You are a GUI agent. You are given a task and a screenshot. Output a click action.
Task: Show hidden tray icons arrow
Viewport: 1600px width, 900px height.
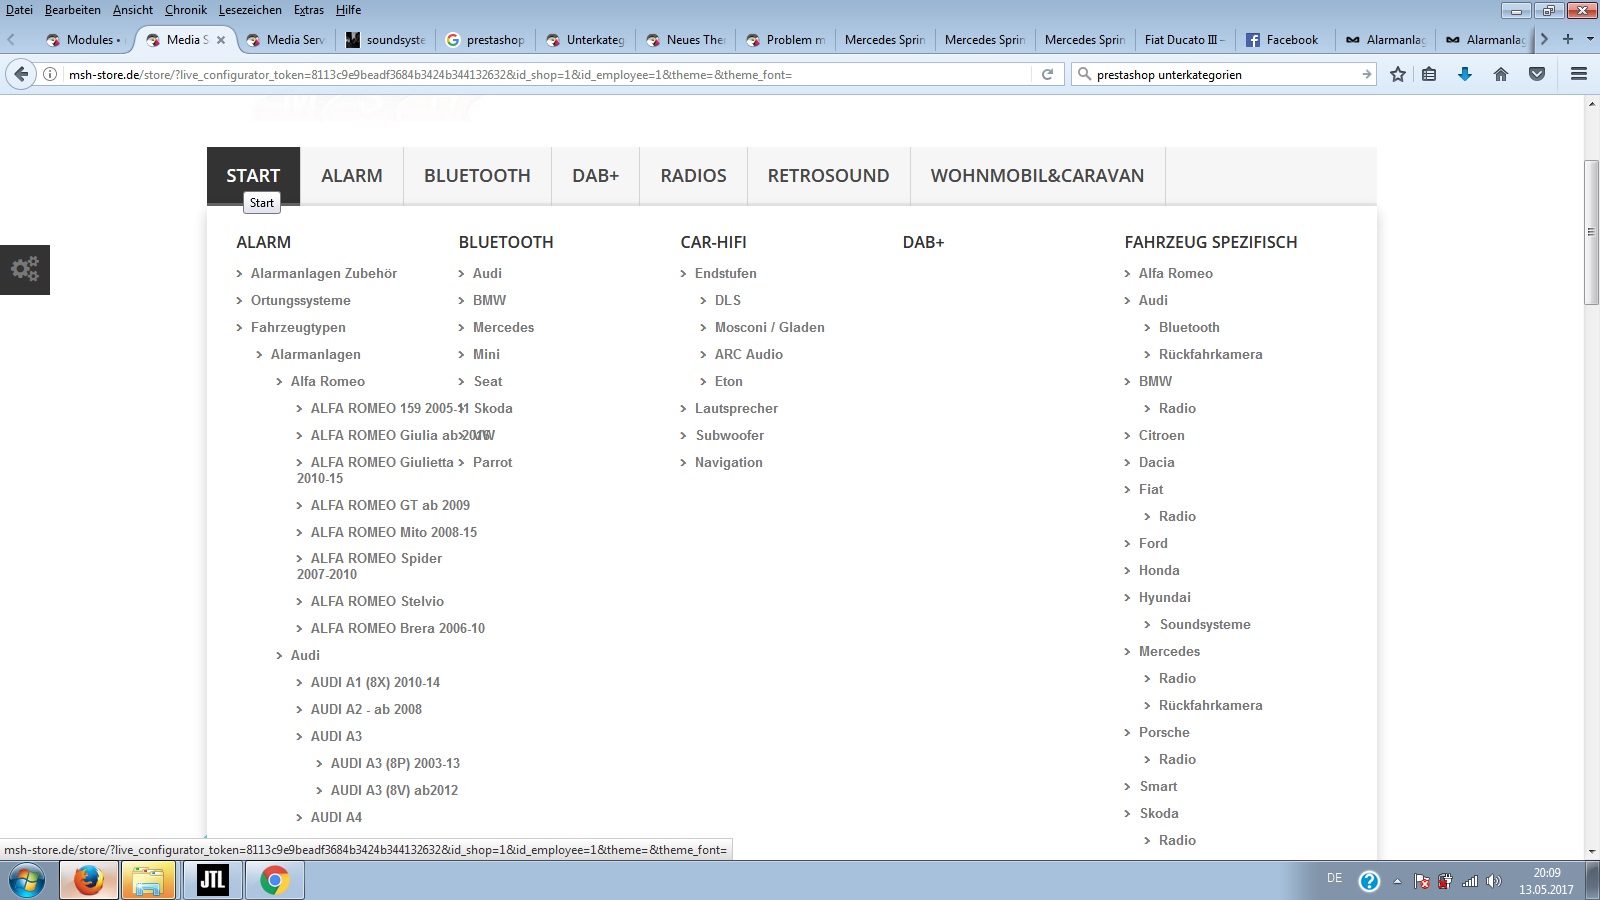pyautogui.click(x=1397, y=881)
